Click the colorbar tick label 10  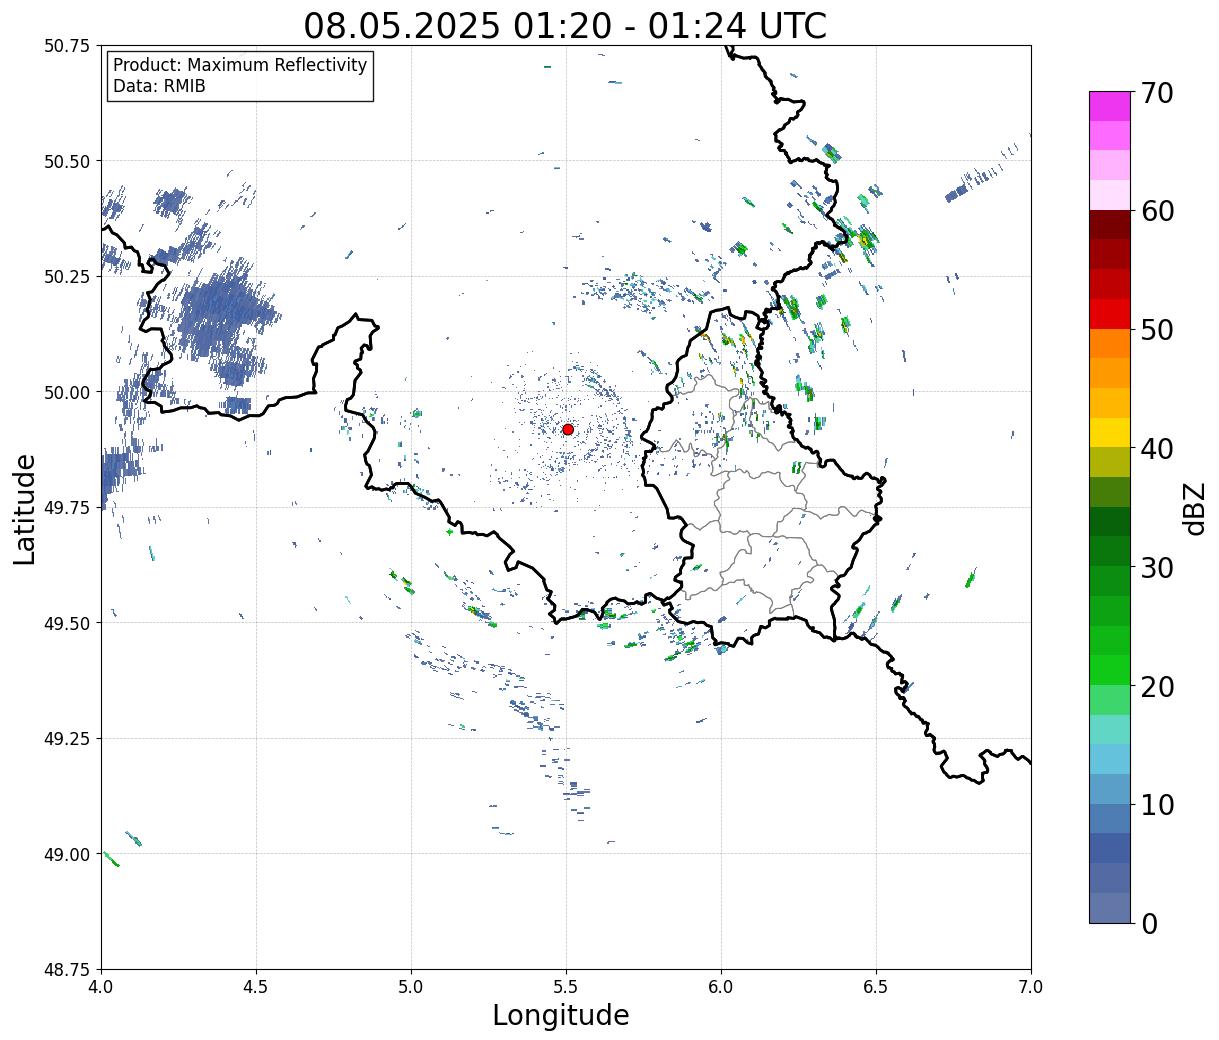click(x=1157, y=805)
